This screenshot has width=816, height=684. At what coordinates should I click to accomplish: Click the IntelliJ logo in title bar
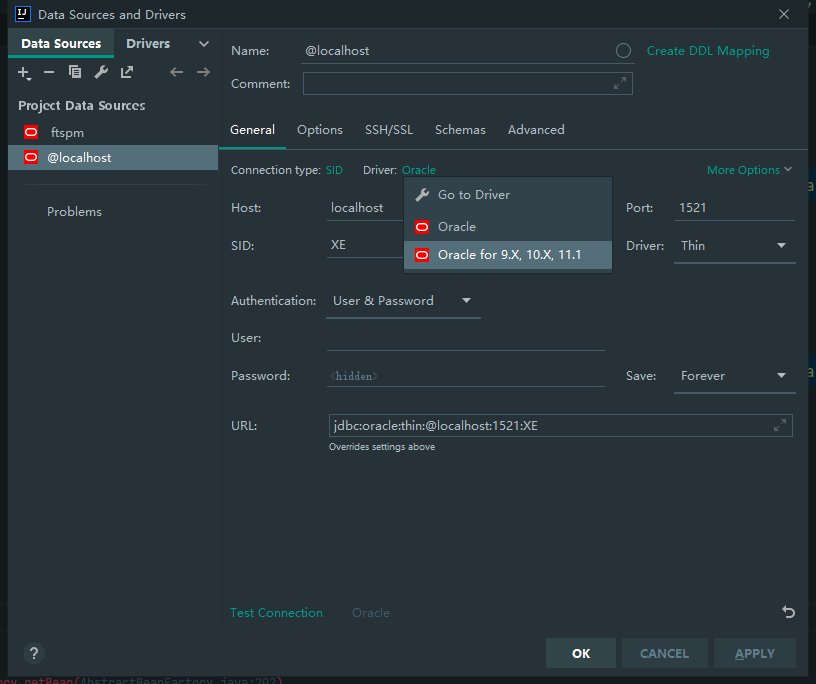coord(23,14)
